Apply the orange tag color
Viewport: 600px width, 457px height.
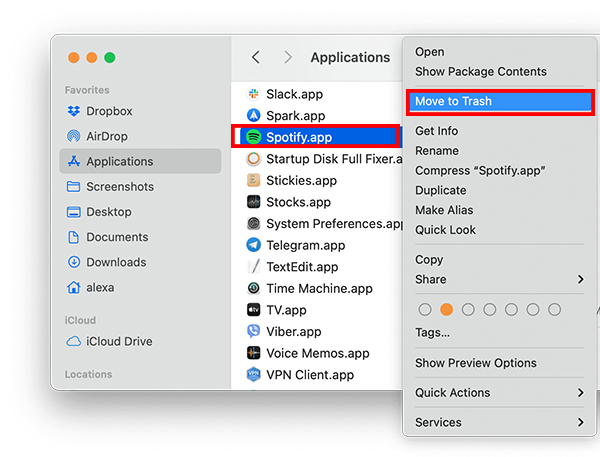pyautogui.click(x=446, y=309)
